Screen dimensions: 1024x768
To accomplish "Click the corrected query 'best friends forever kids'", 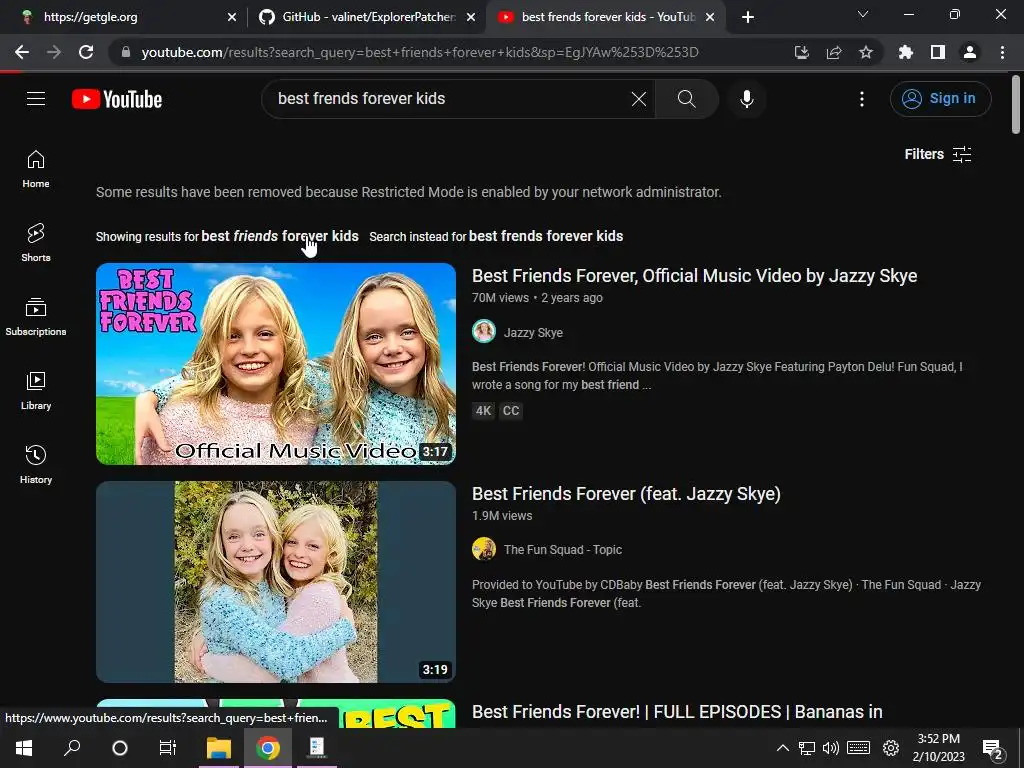I will (x=280, y=236).
